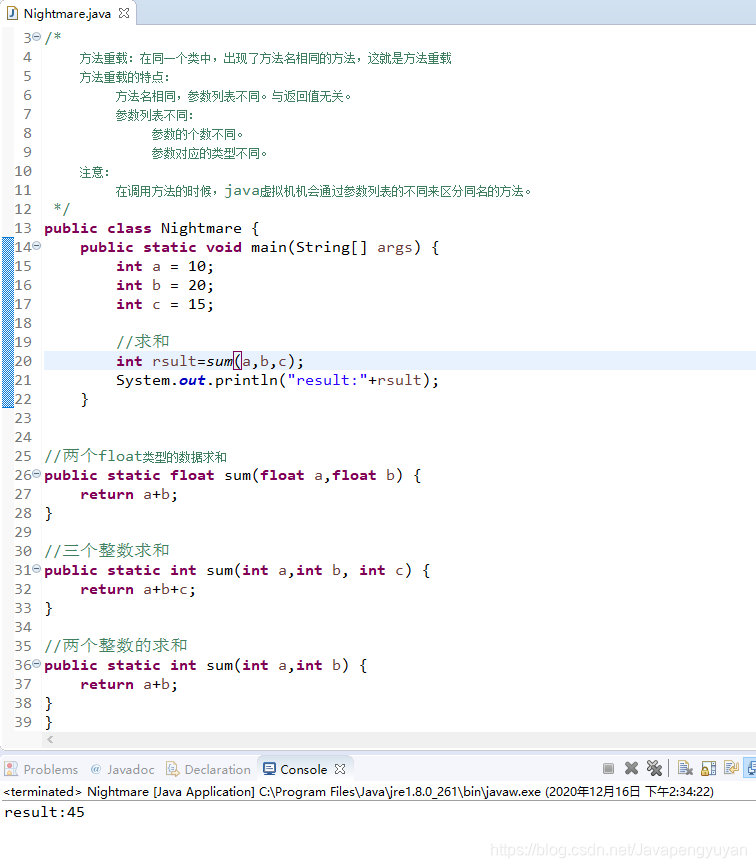Image resolution: width=756 pixels, height=868 pixels.
Task: Click the Console monitor icon
Action: point(270,769)
